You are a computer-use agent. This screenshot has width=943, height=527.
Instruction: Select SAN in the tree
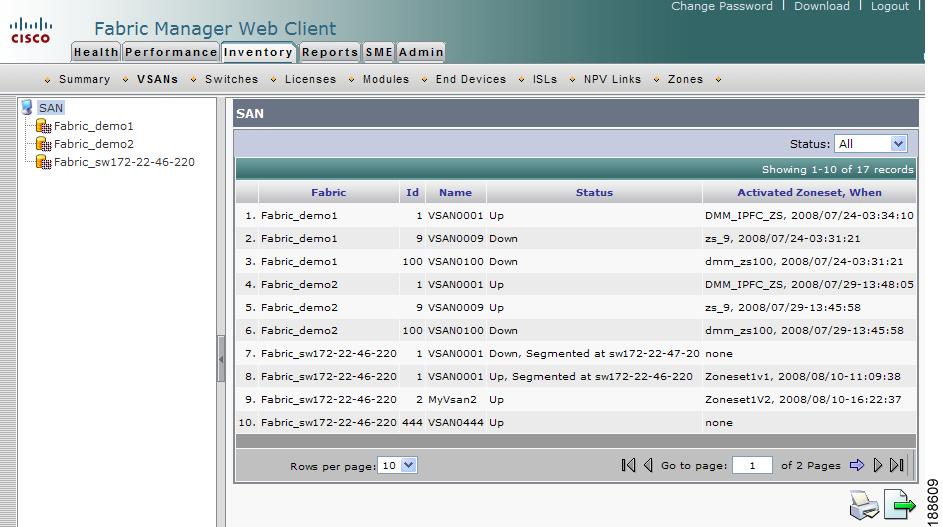pos(51,108)
